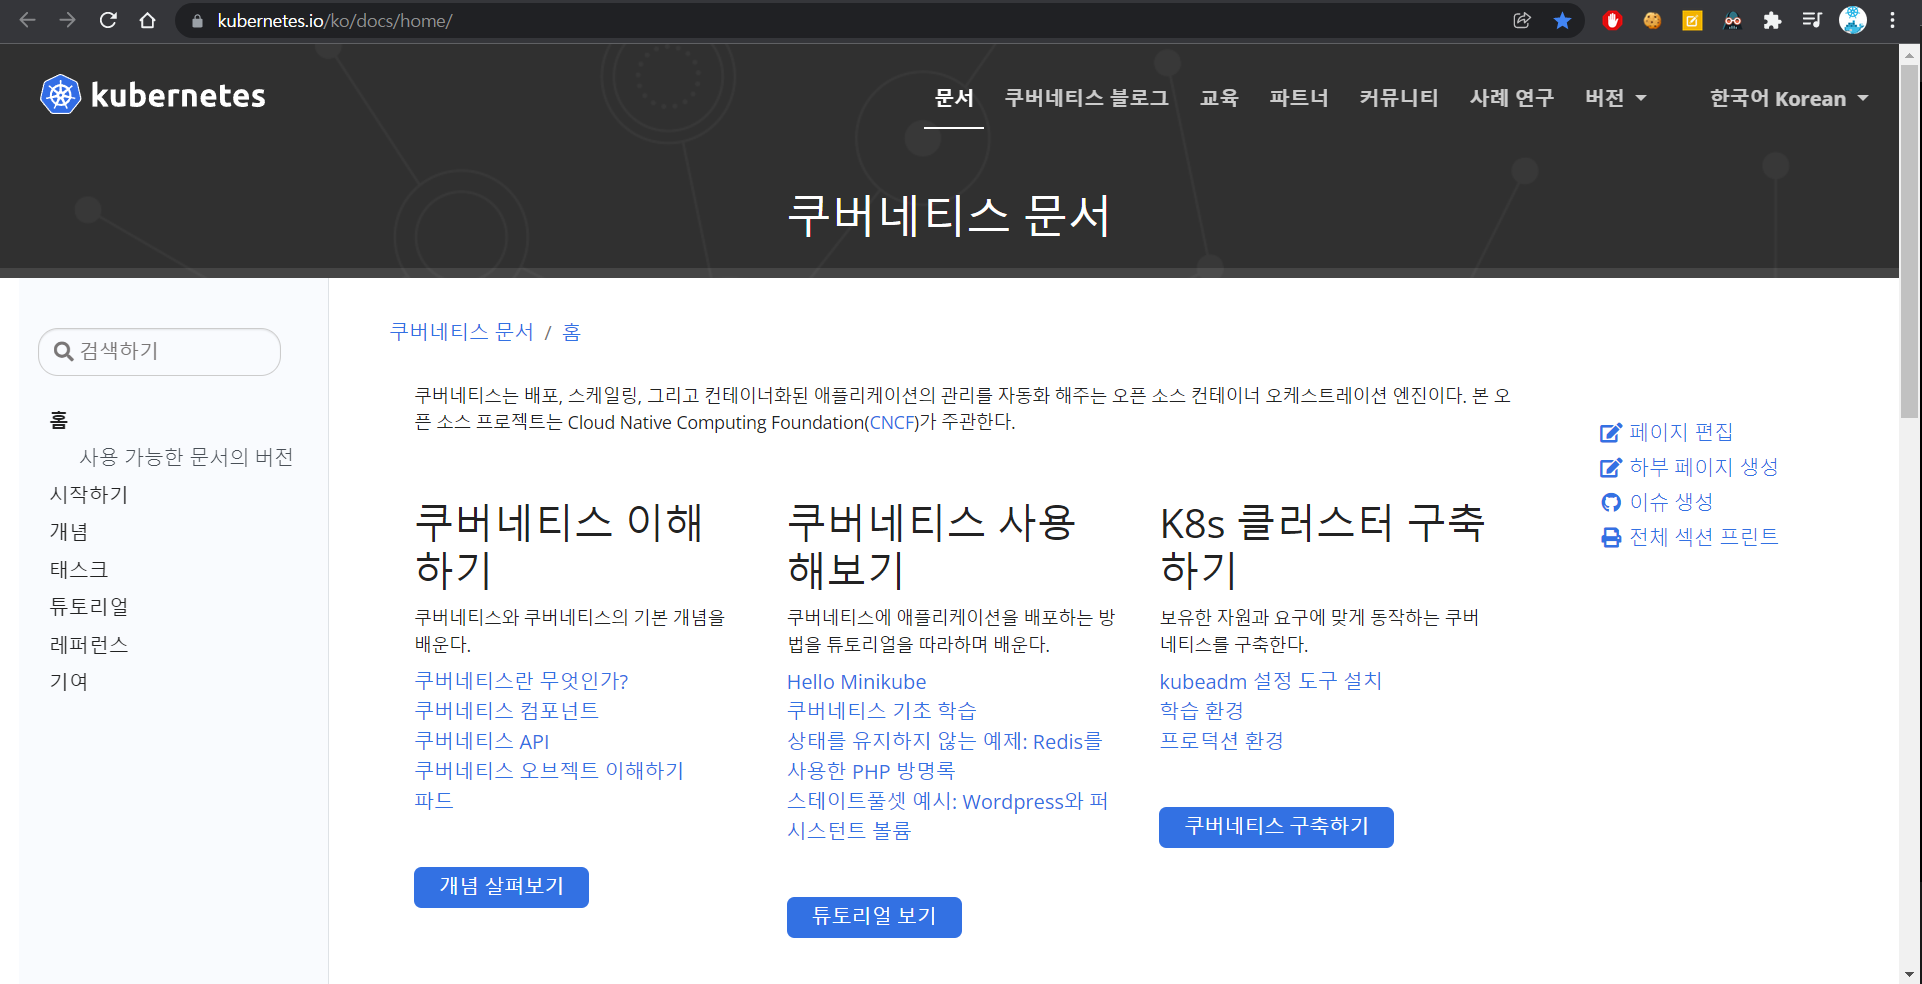Open 쿠버네티스 블로그 in top navigation

pos(1086,98)
